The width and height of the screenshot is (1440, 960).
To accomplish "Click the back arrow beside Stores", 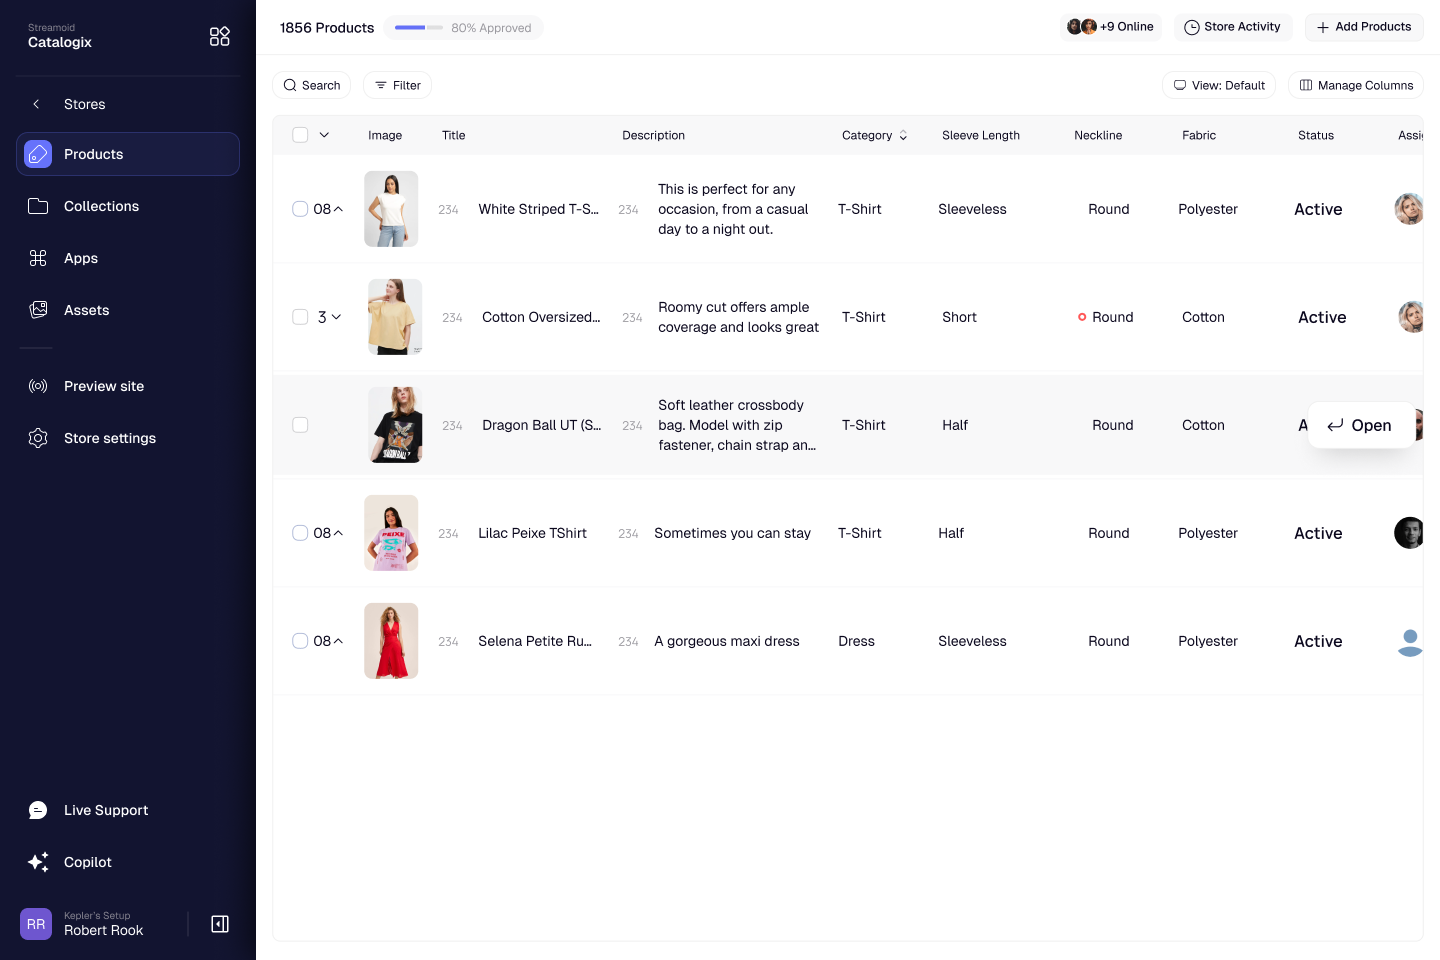I will (x=37, y=104).
